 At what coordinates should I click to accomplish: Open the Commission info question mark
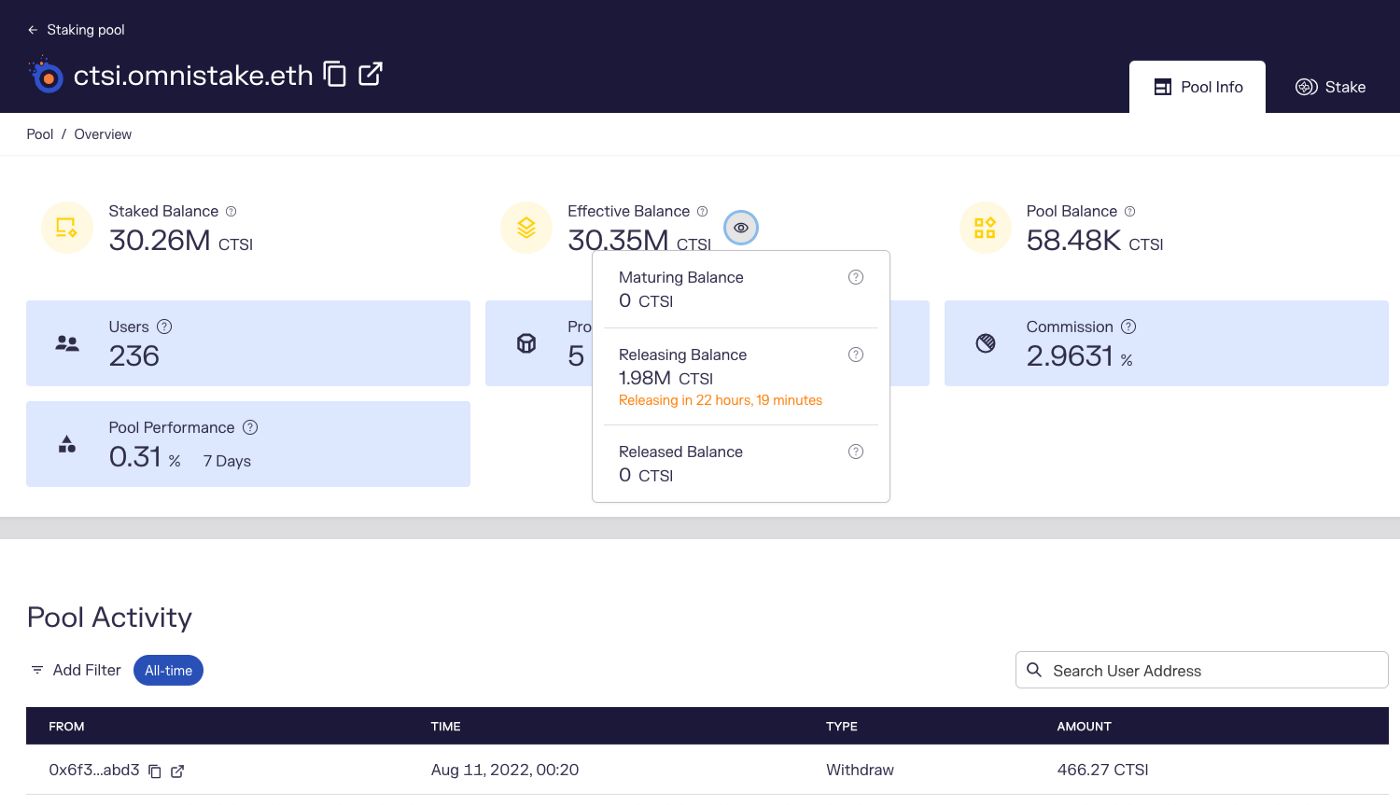click(x=1128, y=327)
